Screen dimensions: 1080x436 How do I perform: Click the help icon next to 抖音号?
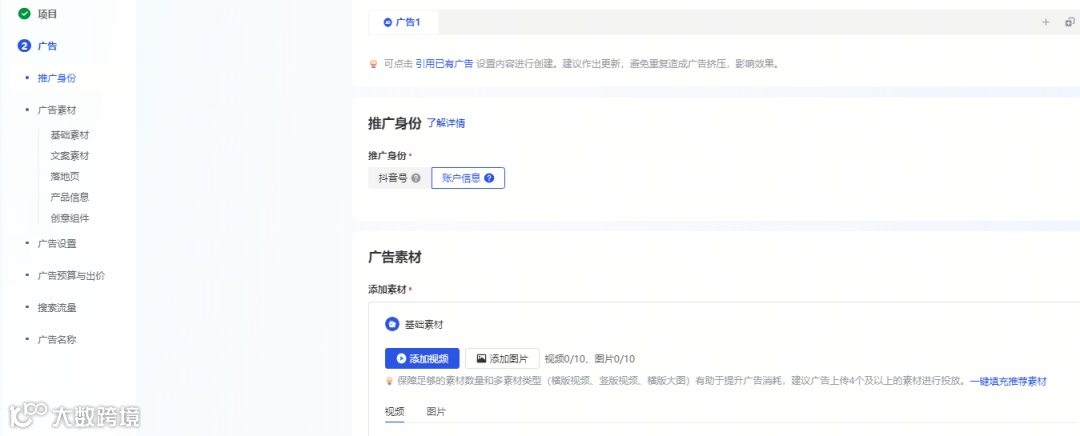click(415, 178)
